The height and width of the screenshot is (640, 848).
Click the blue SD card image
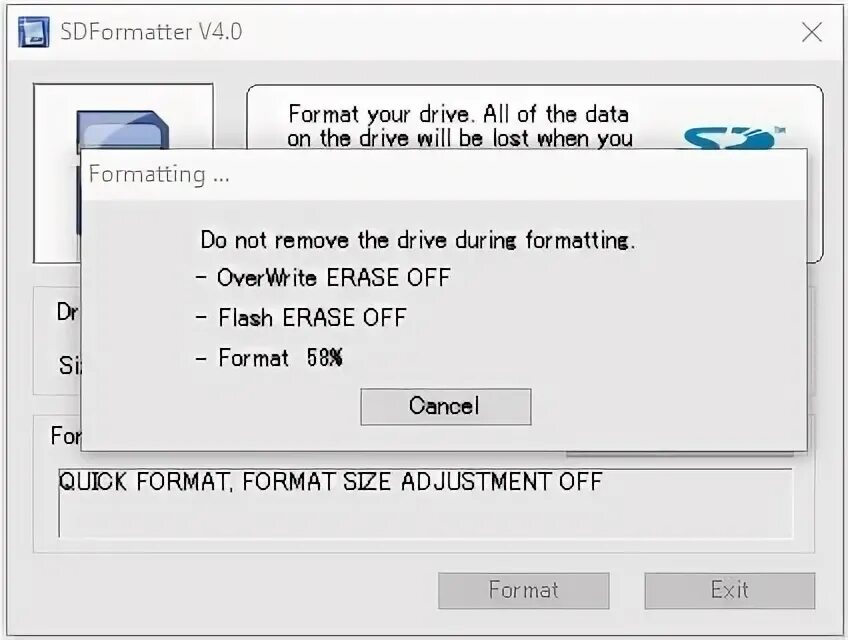point(122,129)
